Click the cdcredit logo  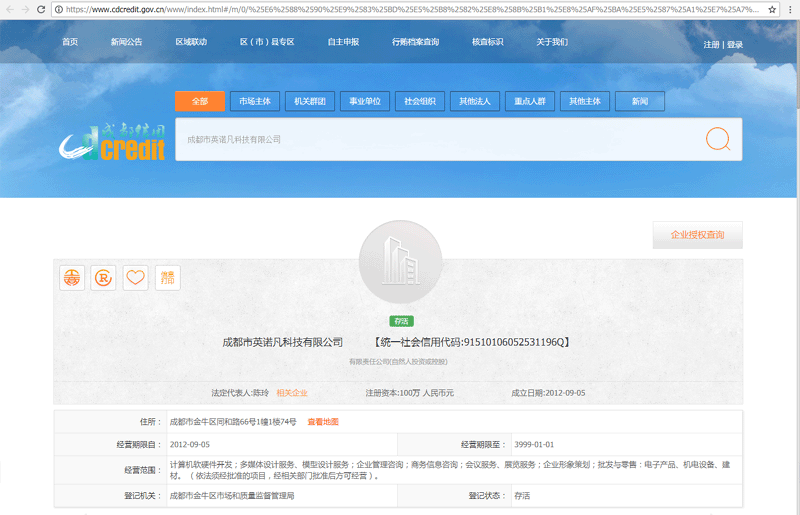tap(112, 144)
